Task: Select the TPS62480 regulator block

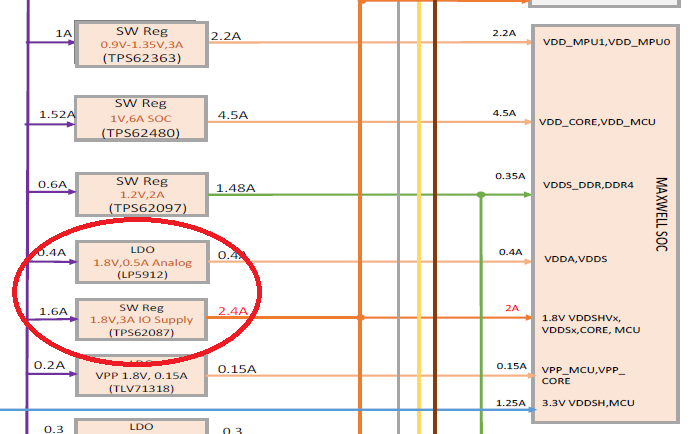Action: coord(141,119)
